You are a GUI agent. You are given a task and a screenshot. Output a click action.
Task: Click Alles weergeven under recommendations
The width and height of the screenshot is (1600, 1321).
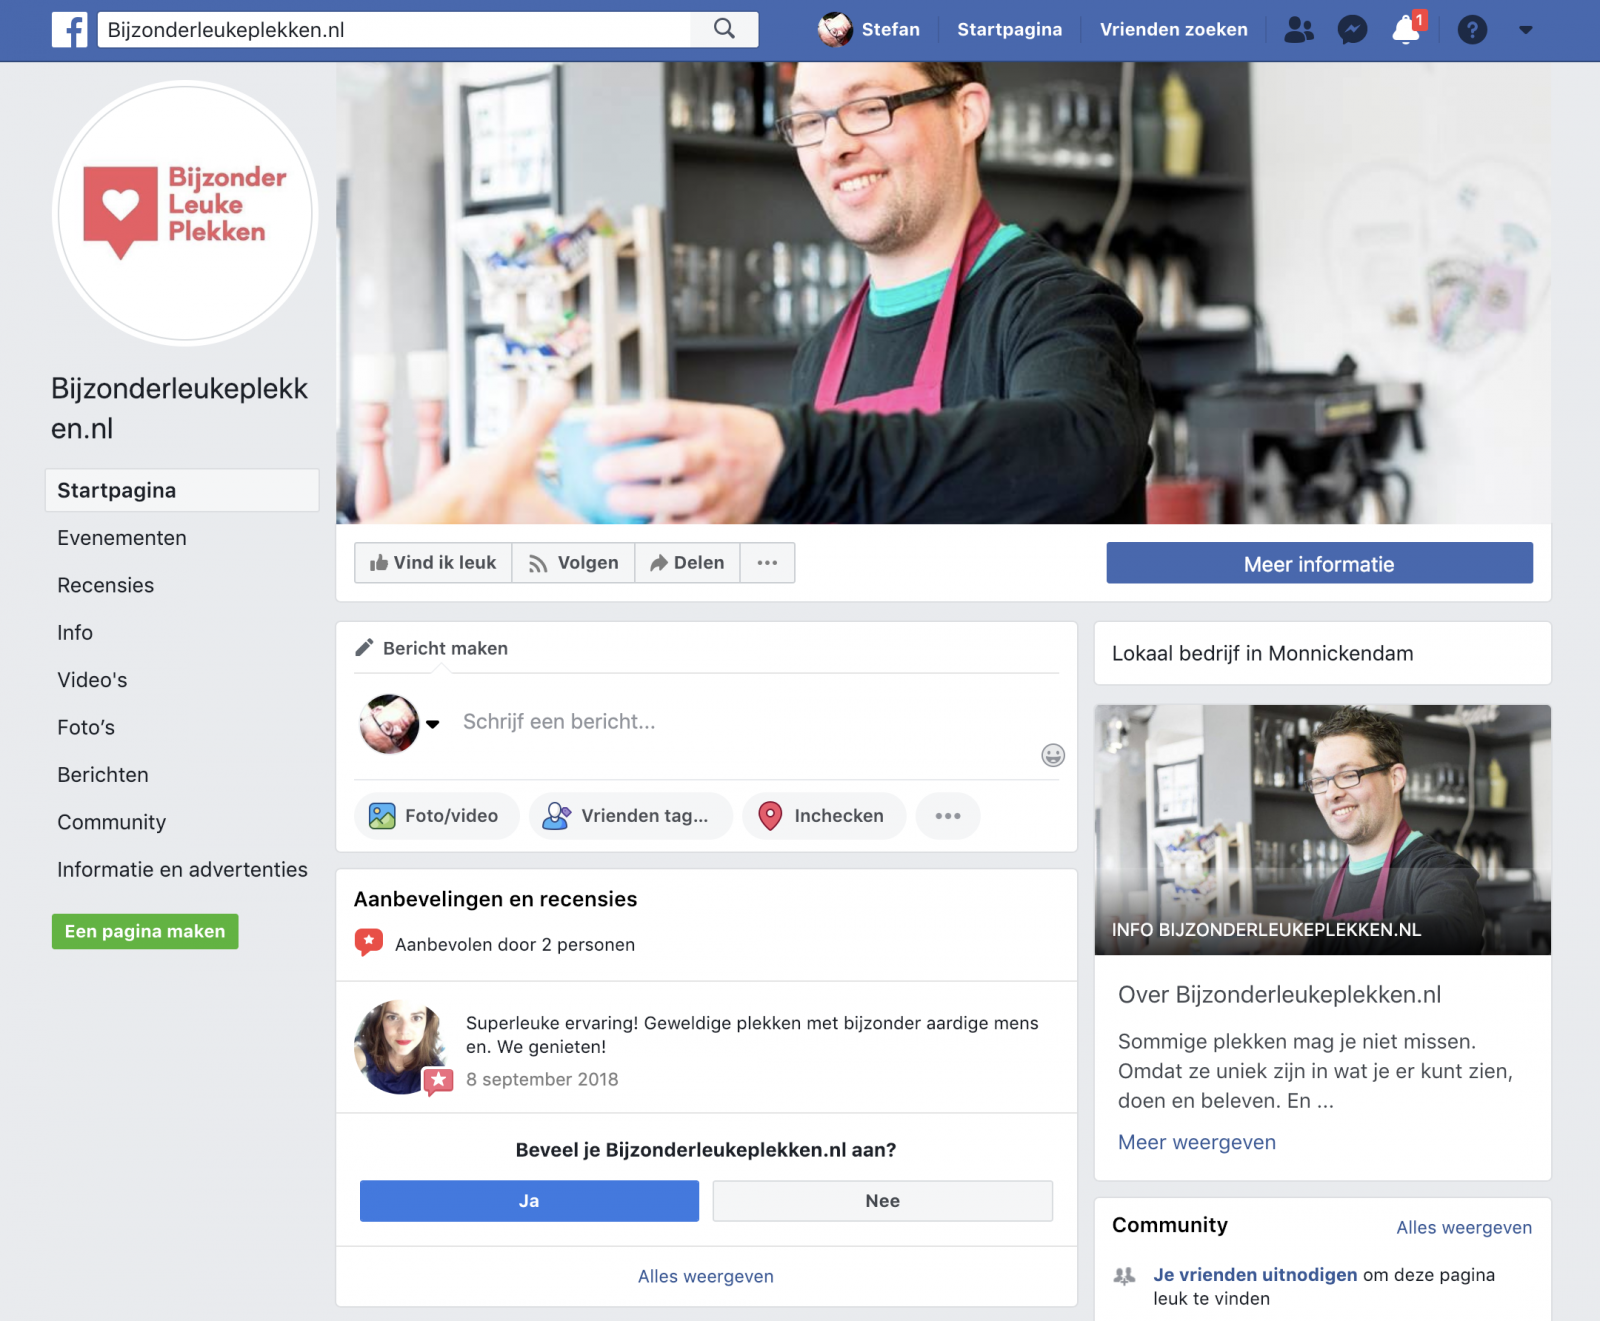[706, 1276]
